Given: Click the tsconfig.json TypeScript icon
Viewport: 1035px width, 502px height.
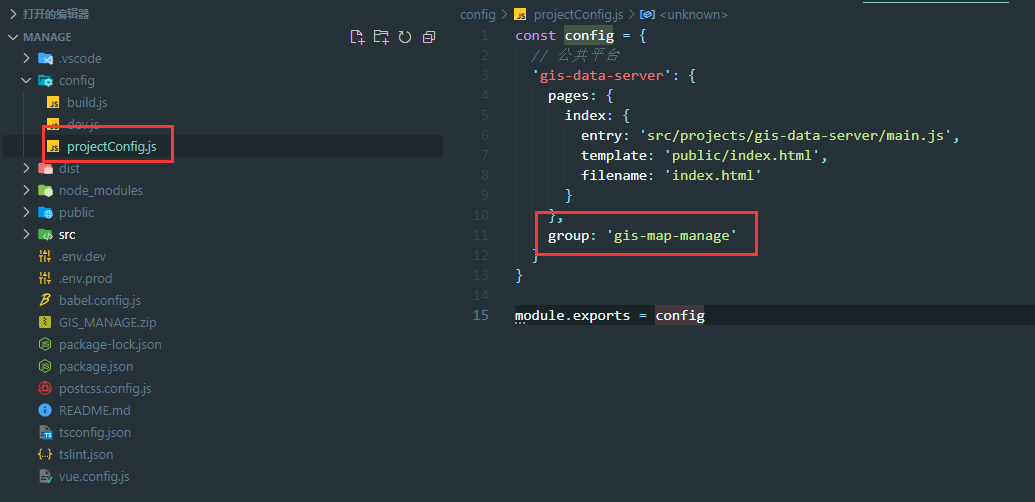Looking at the screenshot, I should 45,432.
